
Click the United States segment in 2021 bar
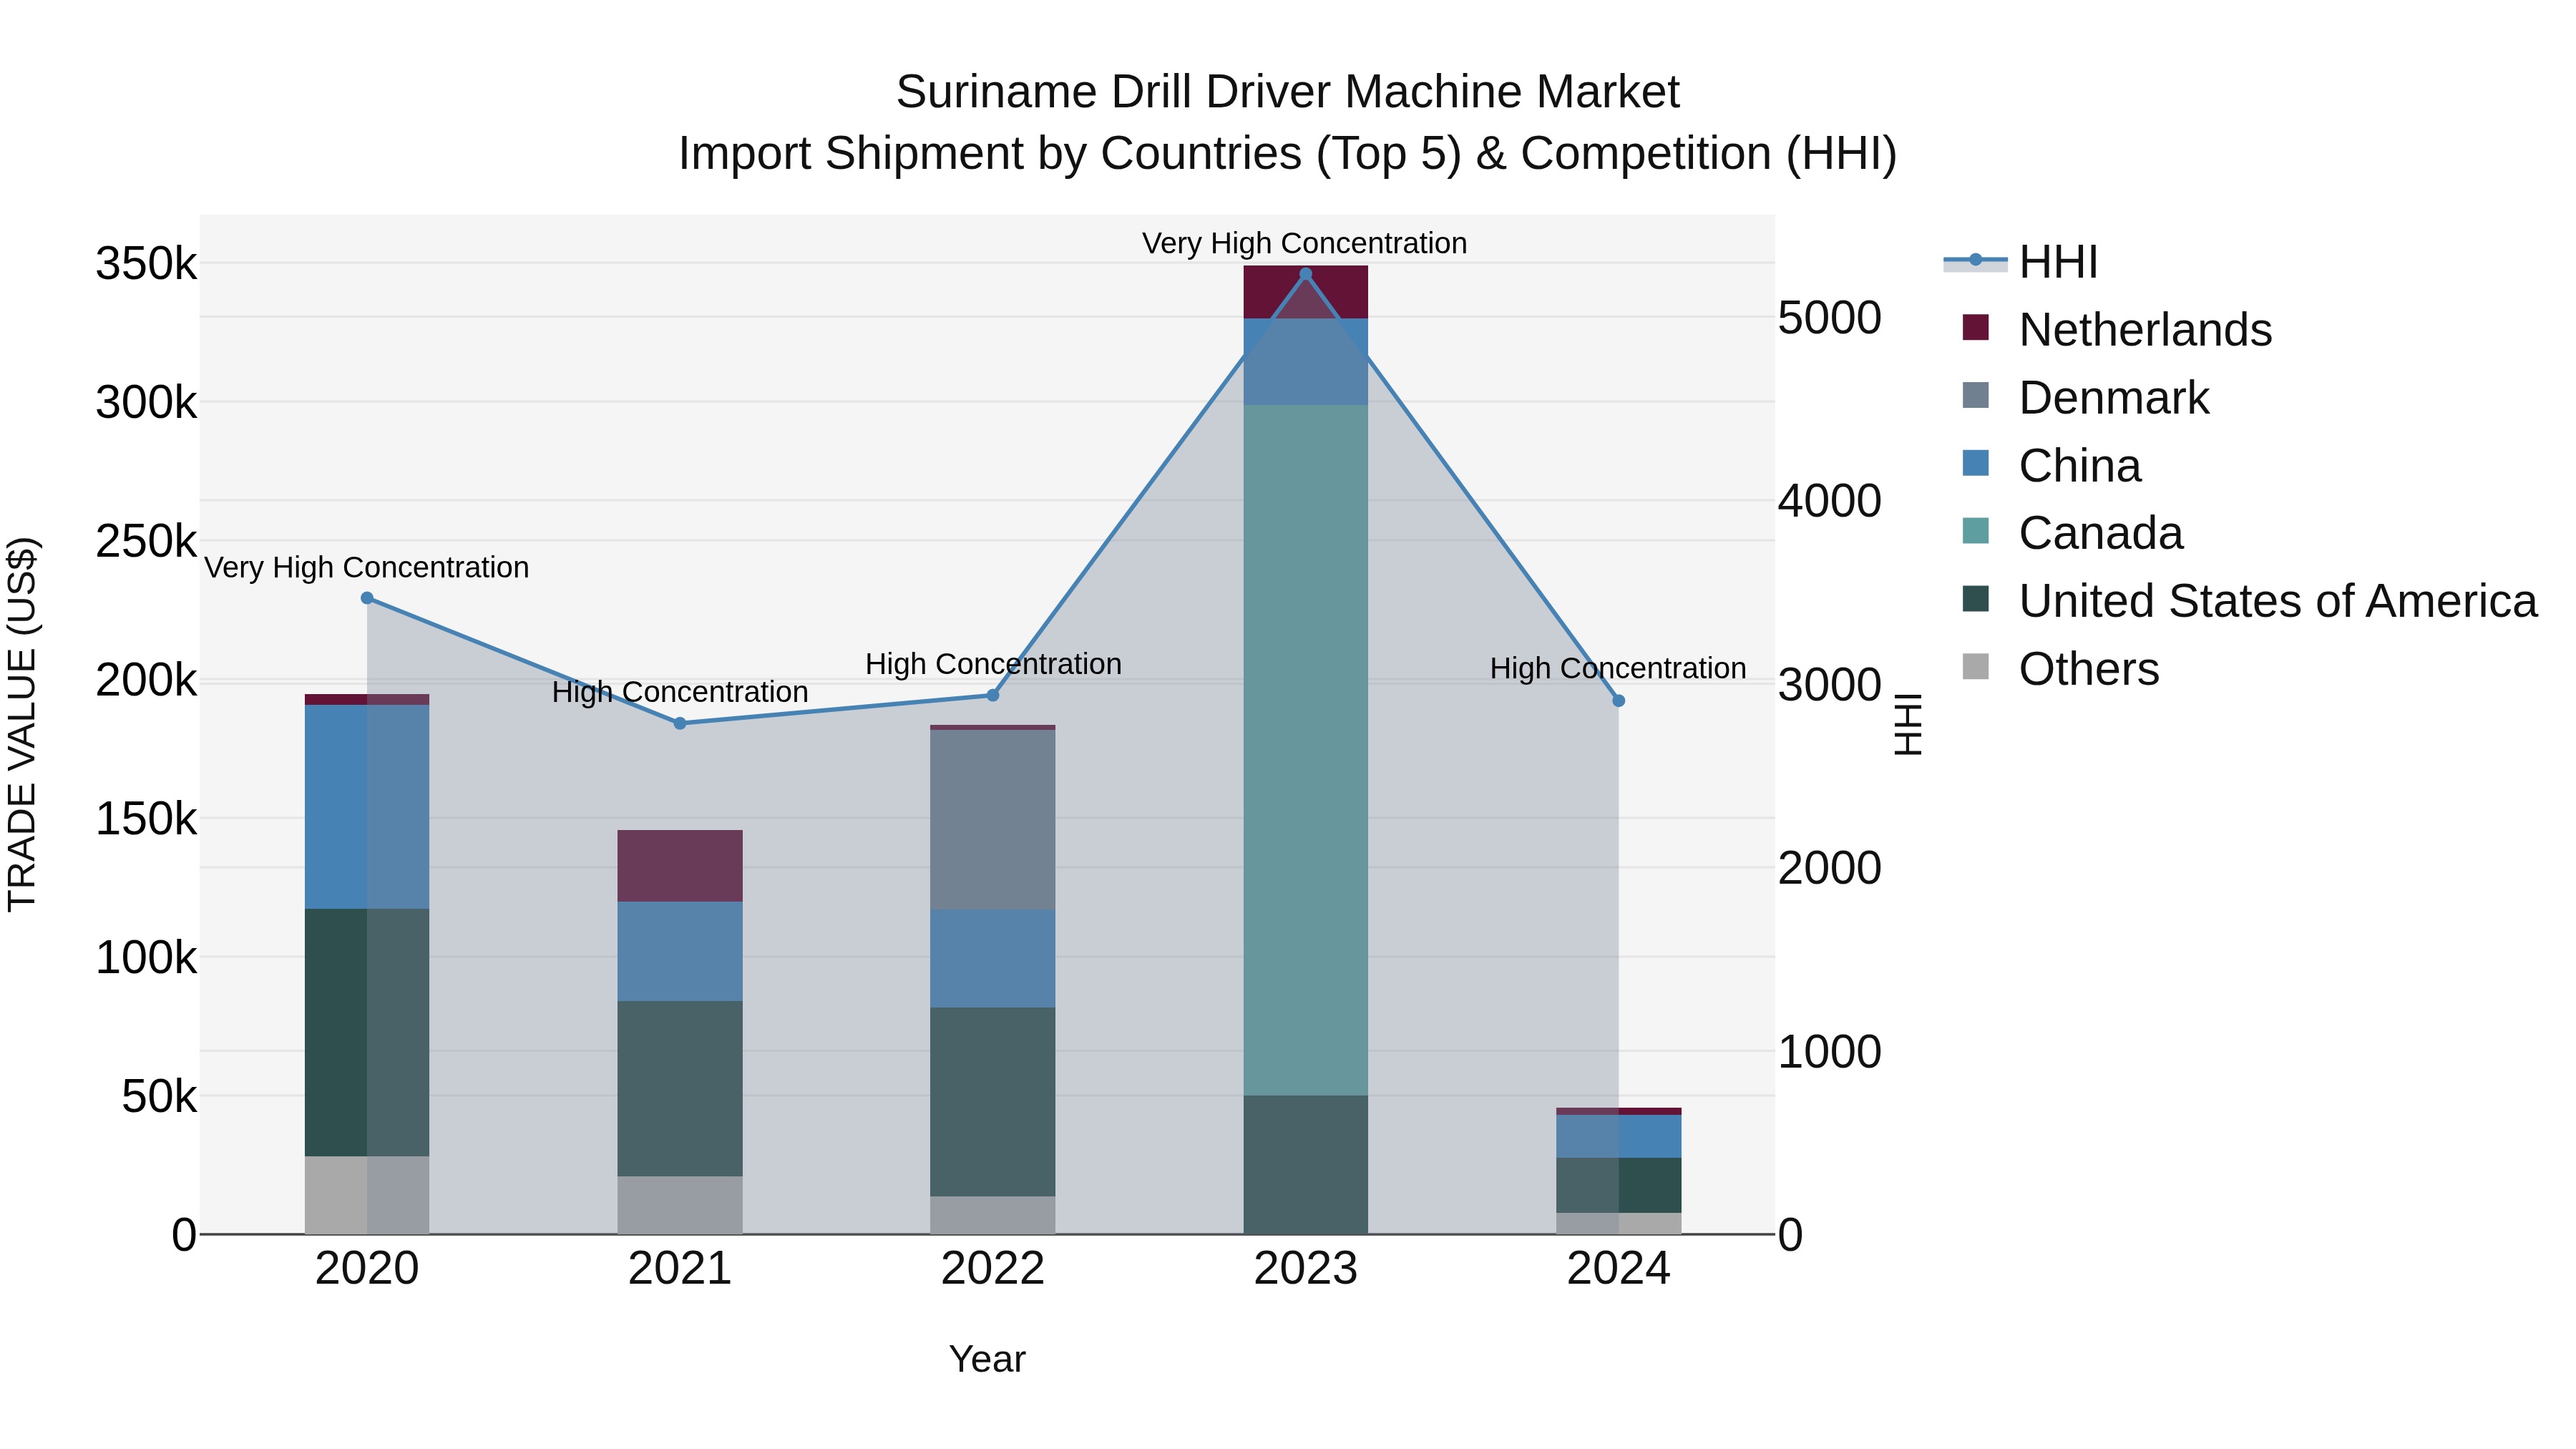(680, 1089)
